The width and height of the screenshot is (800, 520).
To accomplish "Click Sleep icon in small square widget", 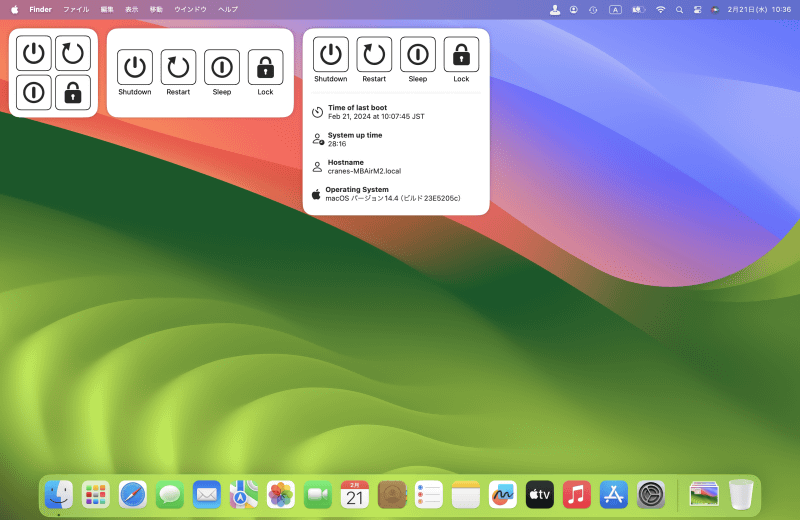I will (x=34, y=92).
